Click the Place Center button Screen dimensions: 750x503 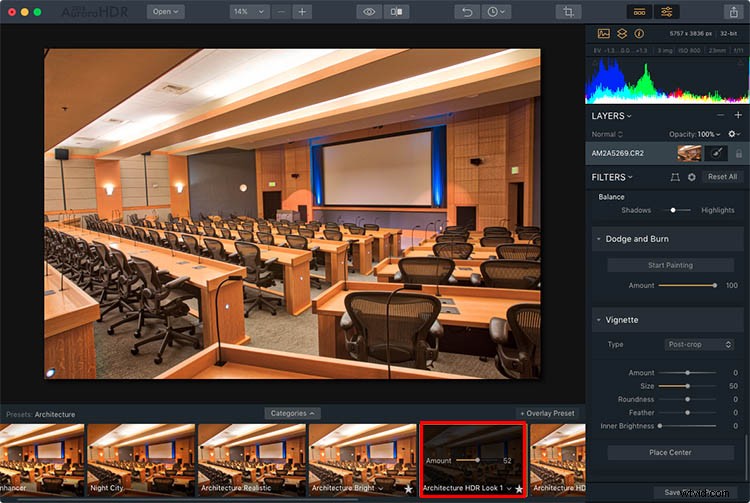click(670, 452)
